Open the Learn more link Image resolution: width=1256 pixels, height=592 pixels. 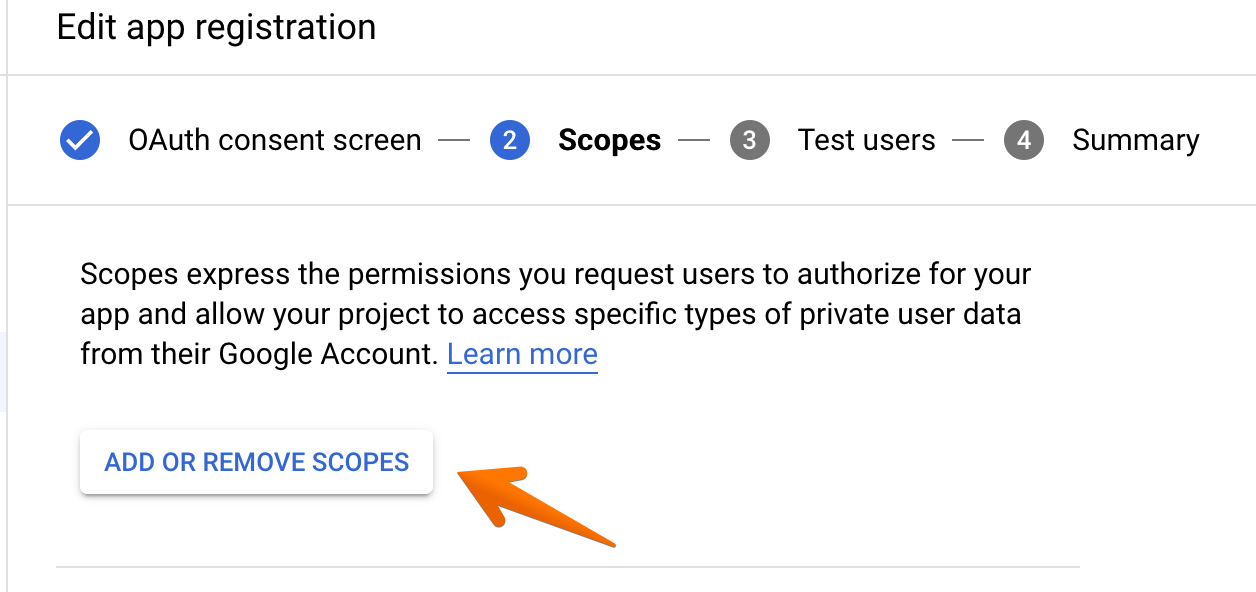coord(522,354)
